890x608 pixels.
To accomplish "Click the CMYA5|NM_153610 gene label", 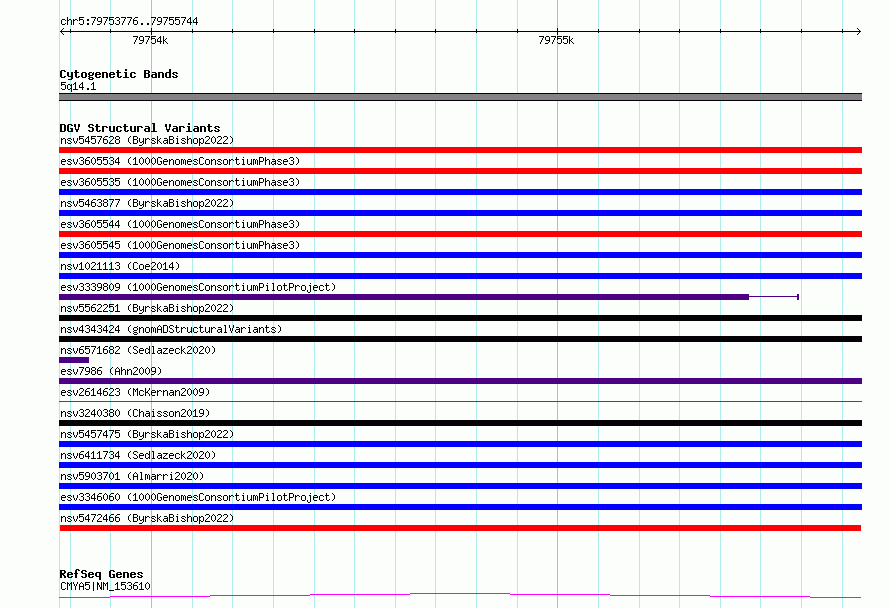I will click(x=105, y=586).
